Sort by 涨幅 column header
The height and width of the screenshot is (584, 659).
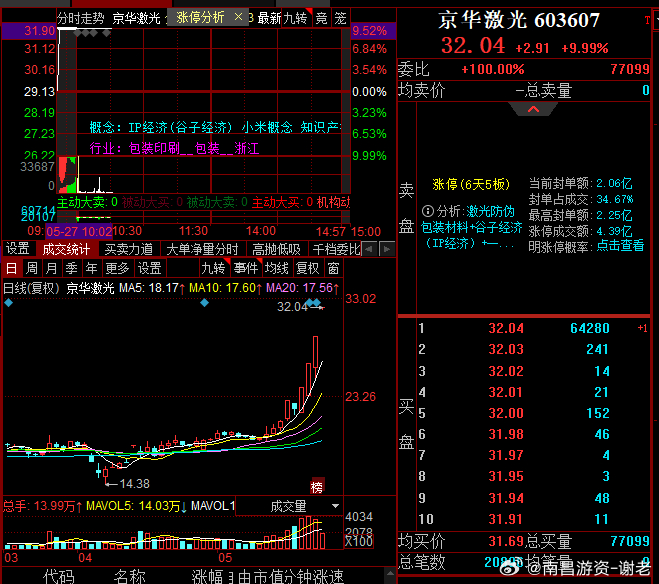point(207,576)
